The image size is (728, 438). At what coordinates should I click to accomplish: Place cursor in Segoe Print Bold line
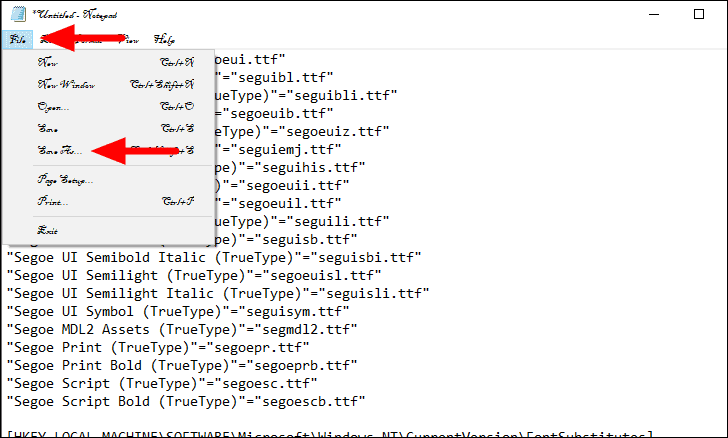pos(182,365)
